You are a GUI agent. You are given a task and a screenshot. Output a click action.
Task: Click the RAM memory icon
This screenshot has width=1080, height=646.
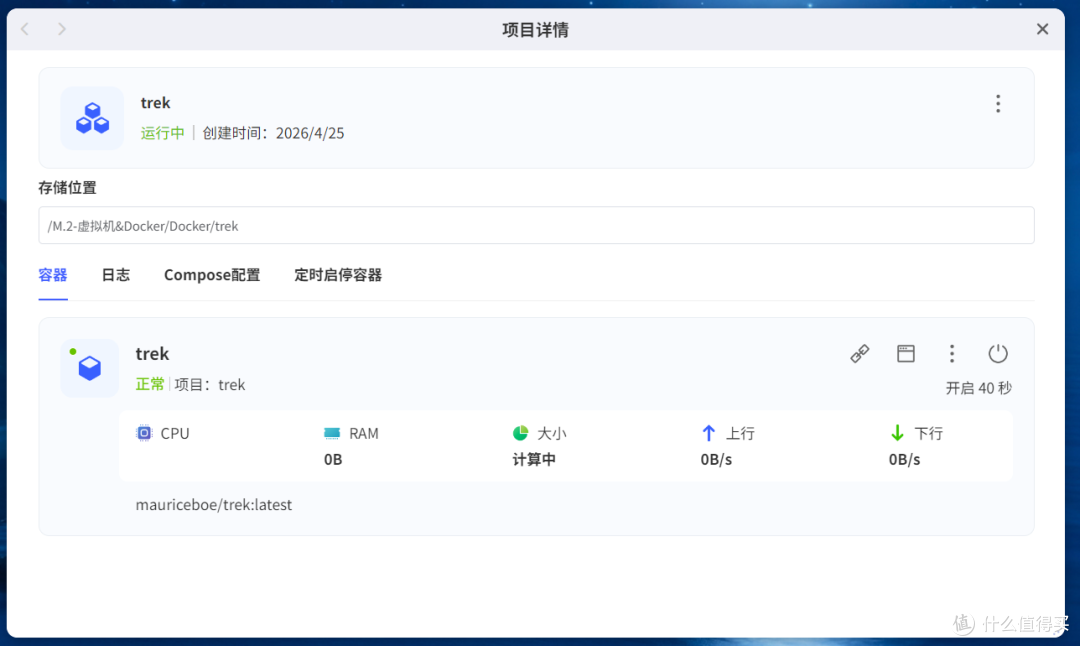[x=332, y=433]
